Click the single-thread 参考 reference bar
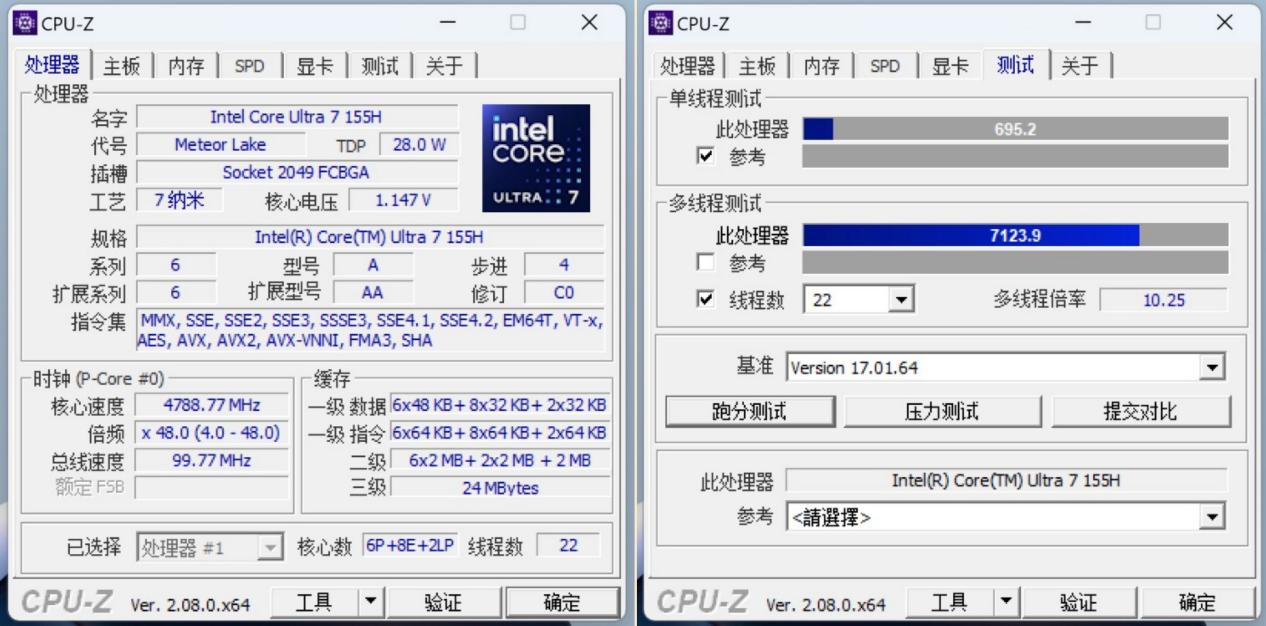Screen dimensions: 1266x626 [x=1015, y=156]
